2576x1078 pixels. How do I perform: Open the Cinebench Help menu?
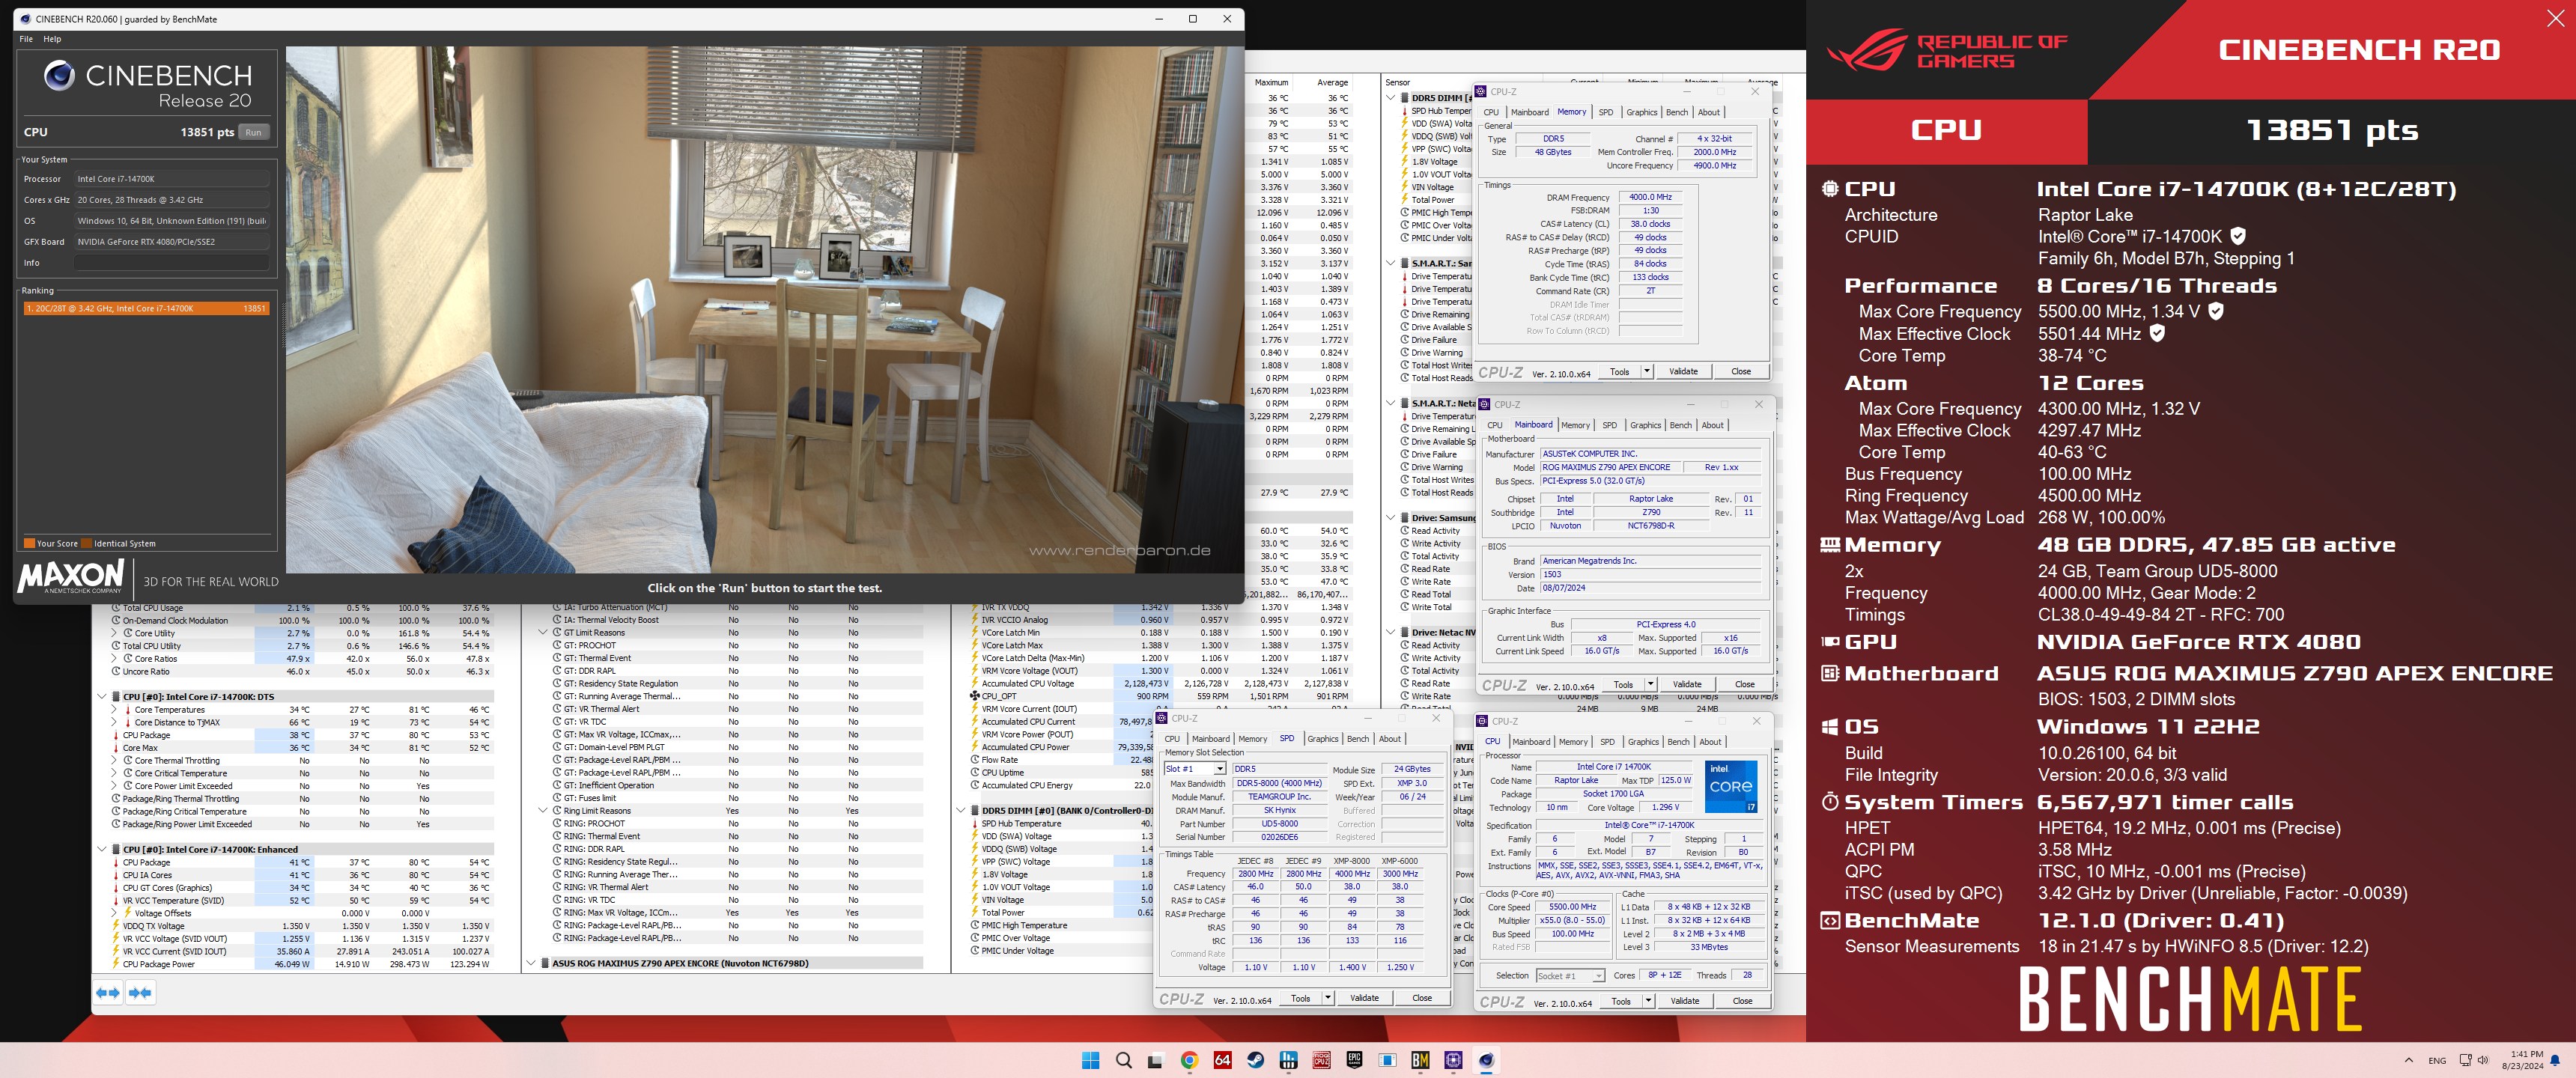click(x=52, y=39)
